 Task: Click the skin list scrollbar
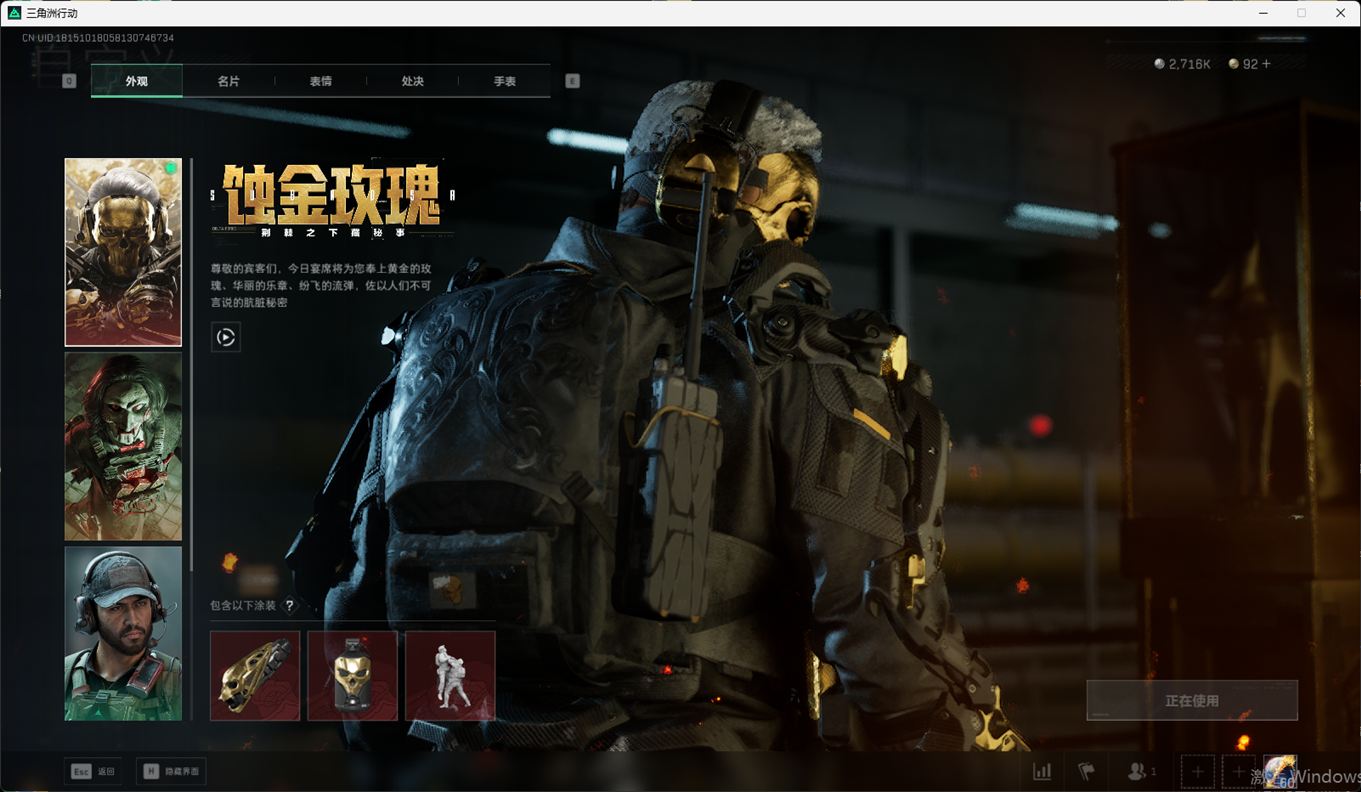191,364
